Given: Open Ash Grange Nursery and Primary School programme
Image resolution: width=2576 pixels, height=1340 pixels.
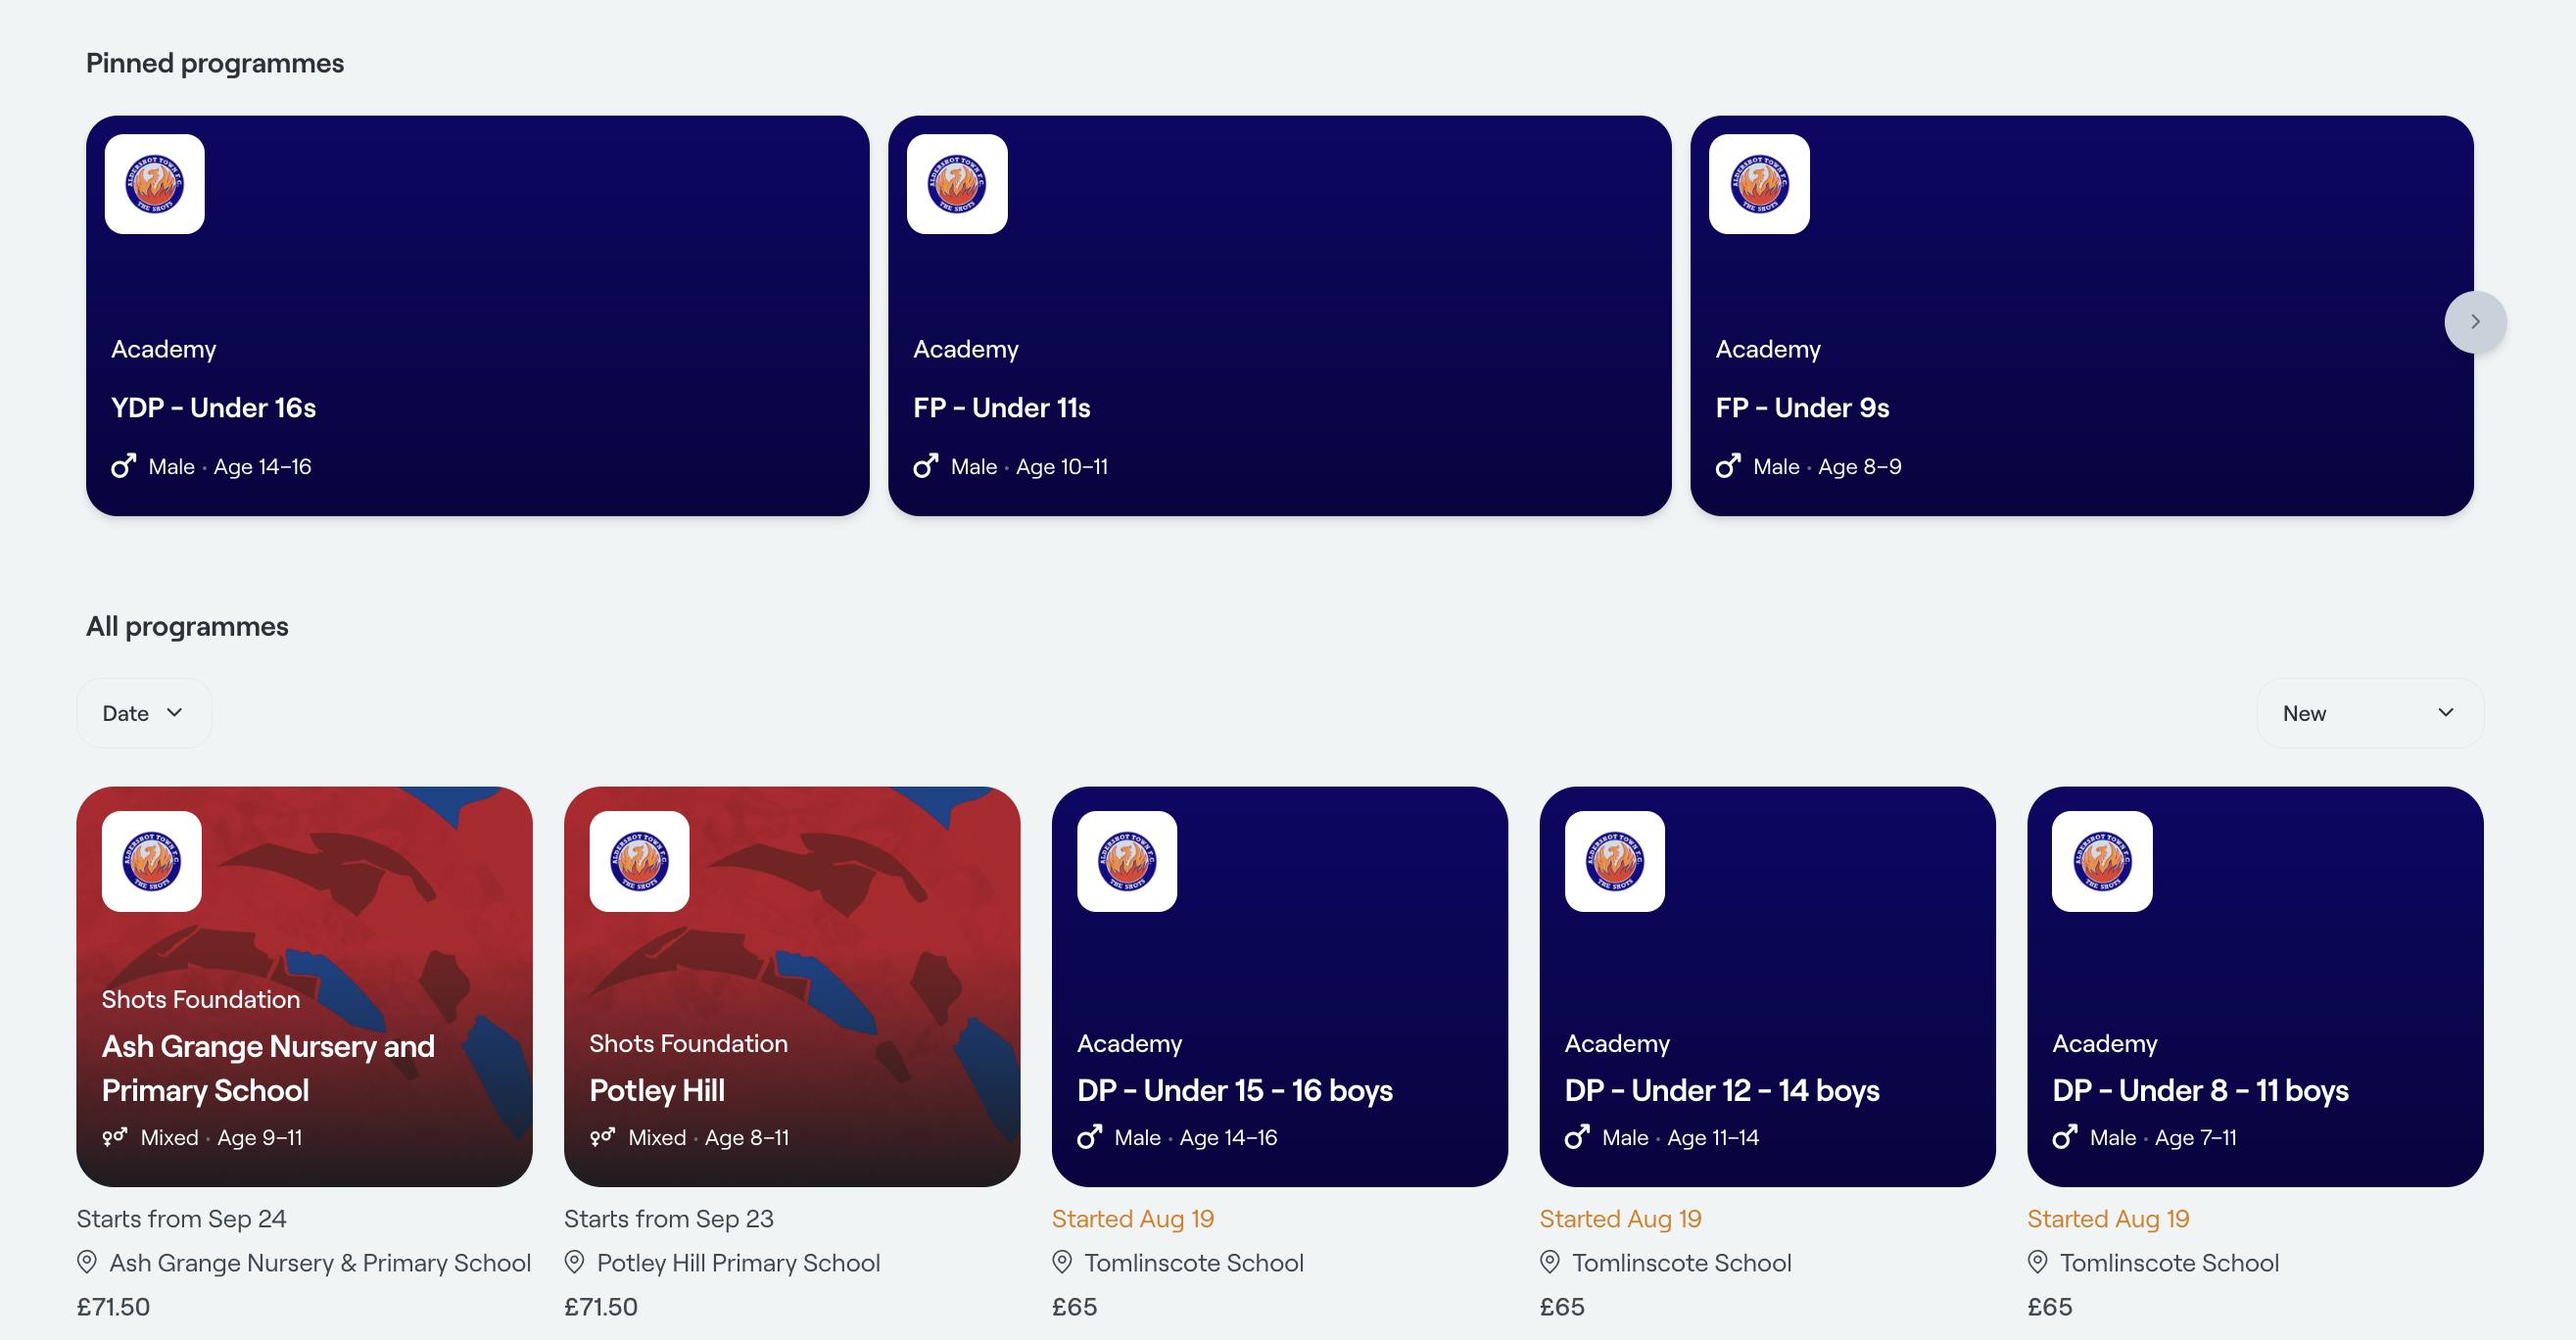Looking at the screenshot, I should [304, 987].
